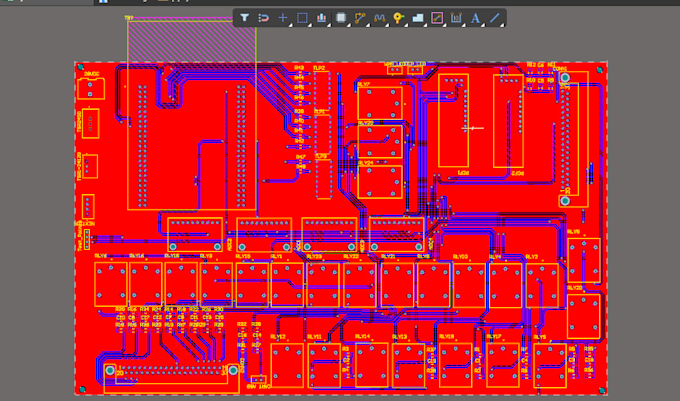
Task: Click the RLY17 designator text
Action: coord(494,336)
